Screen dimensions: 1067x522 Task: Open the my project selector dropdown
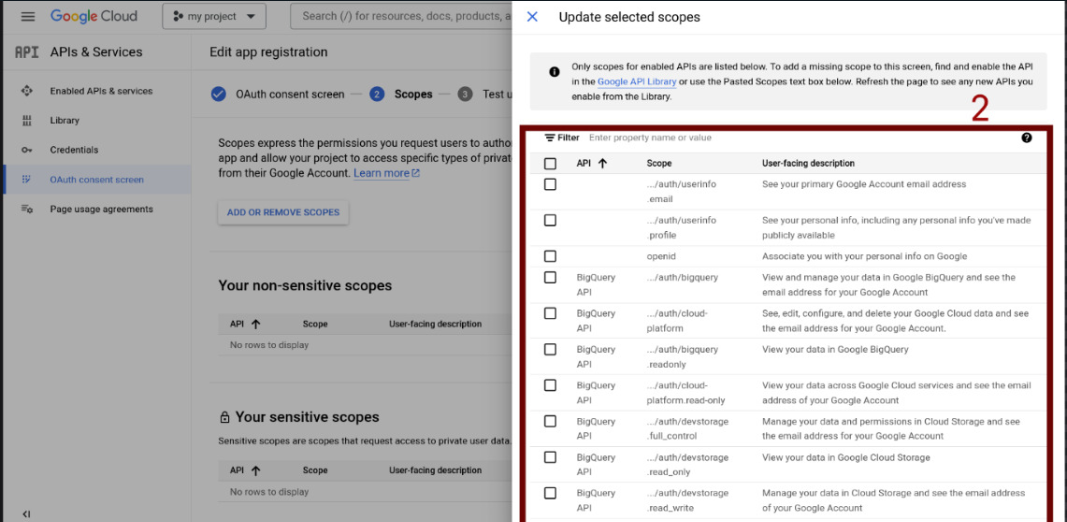click(214, 16)
